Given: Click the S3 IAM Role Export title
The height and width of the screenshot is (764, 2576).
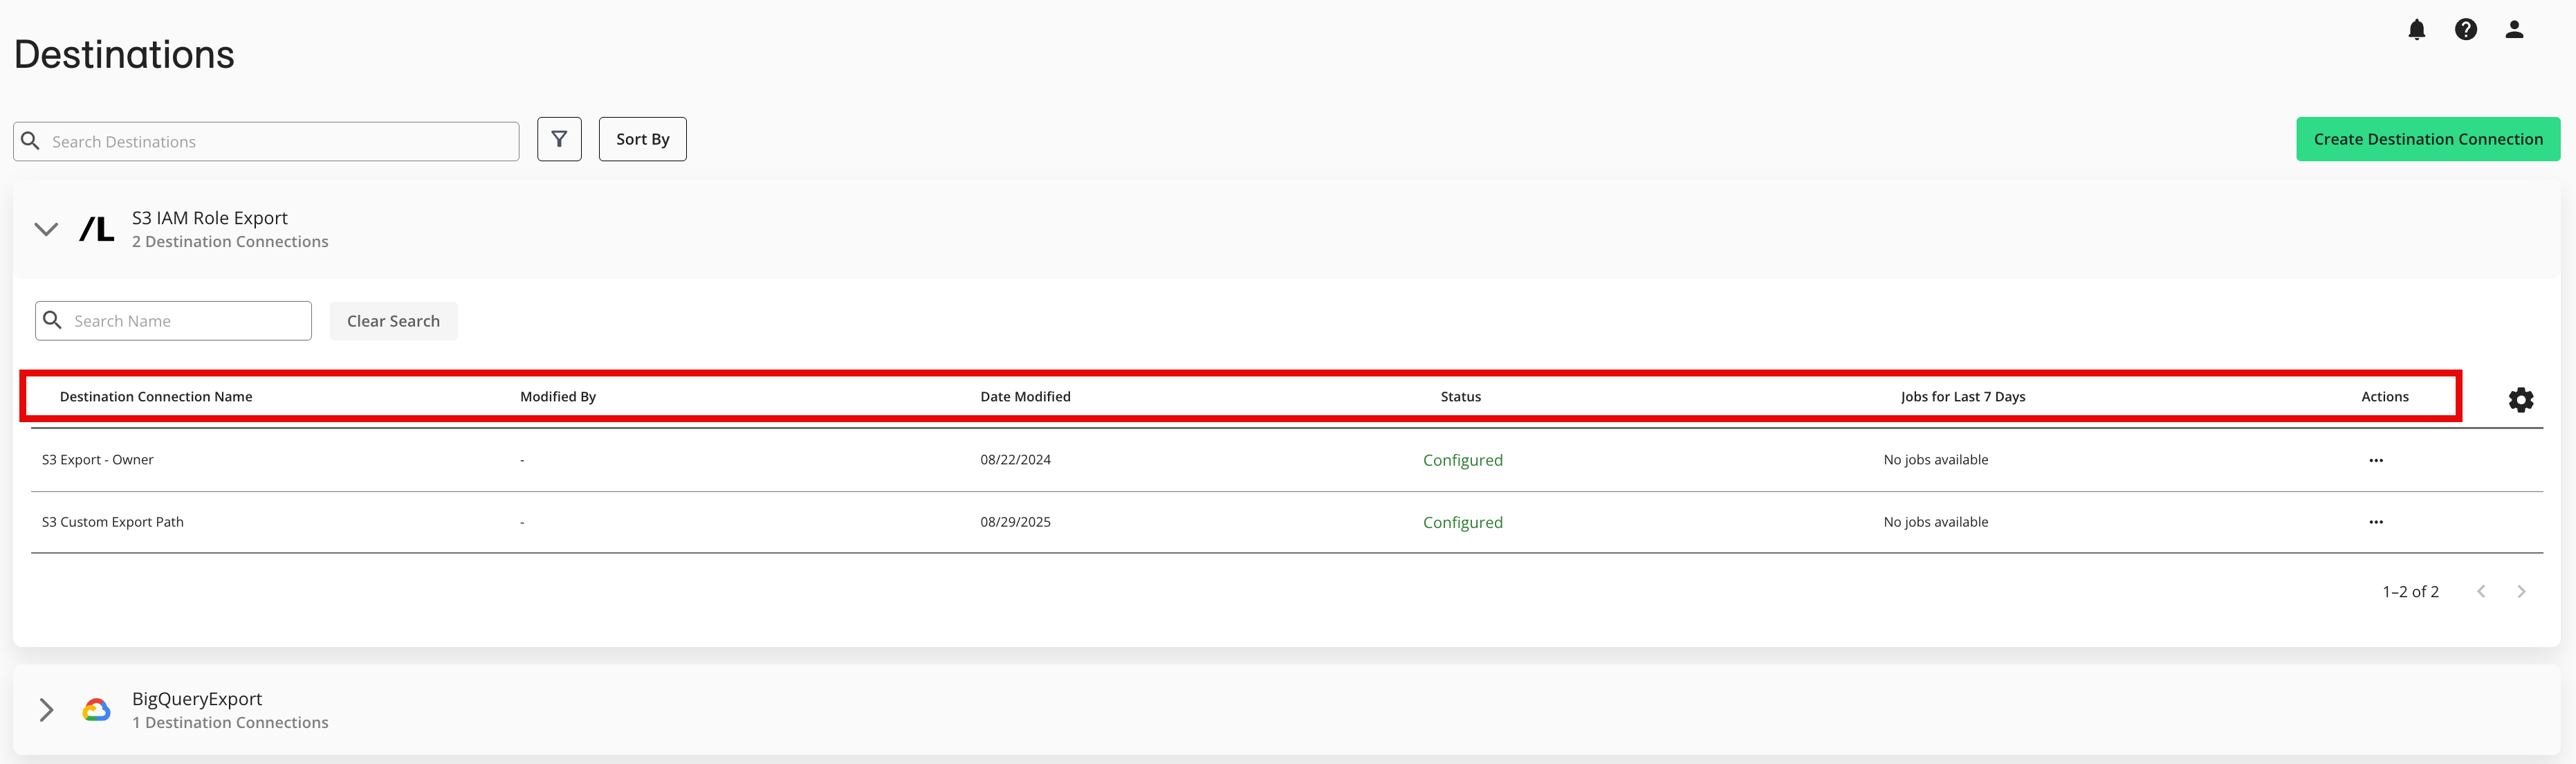Looking at the screenshot, I should coord(210,218).
